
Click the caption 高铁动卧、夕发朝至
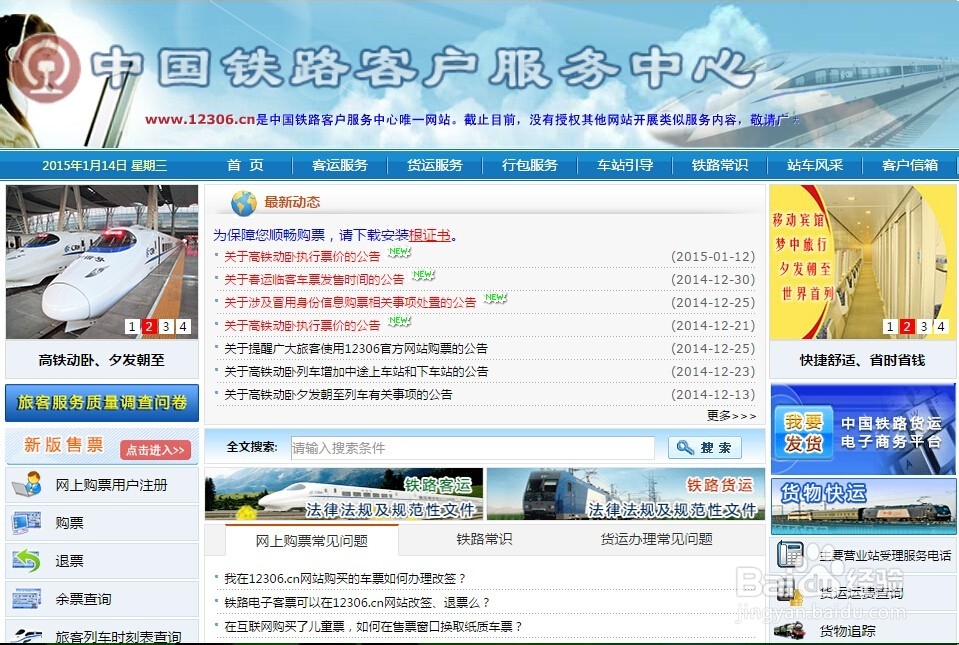[x=102, y=360]
